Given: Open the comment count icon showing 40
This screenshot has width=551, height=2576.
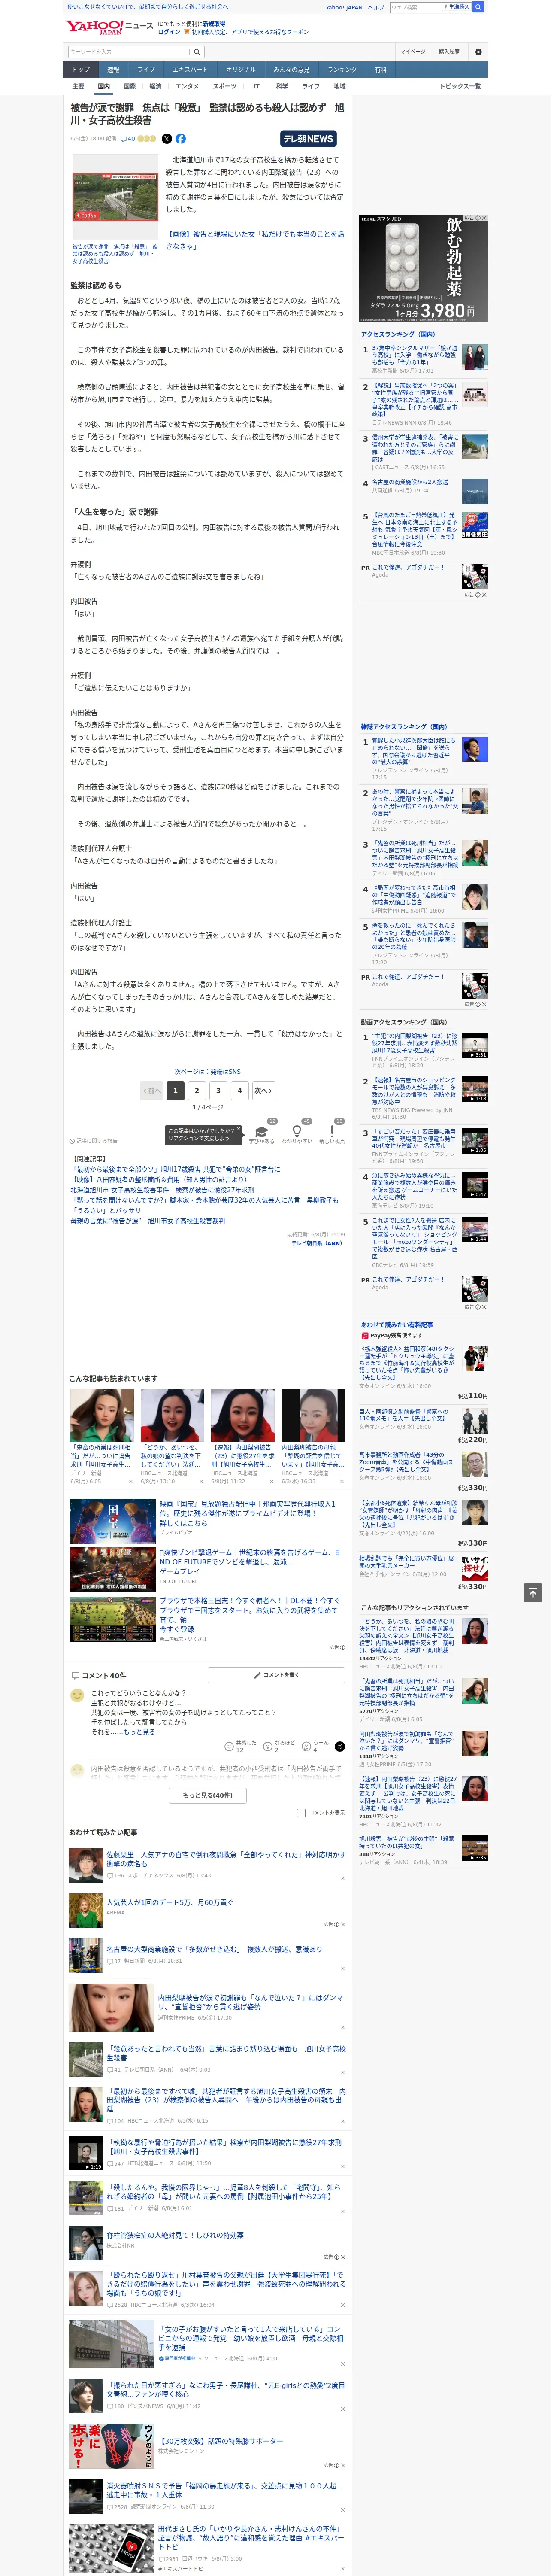Looking at the screenshot, I should point(127,139).
